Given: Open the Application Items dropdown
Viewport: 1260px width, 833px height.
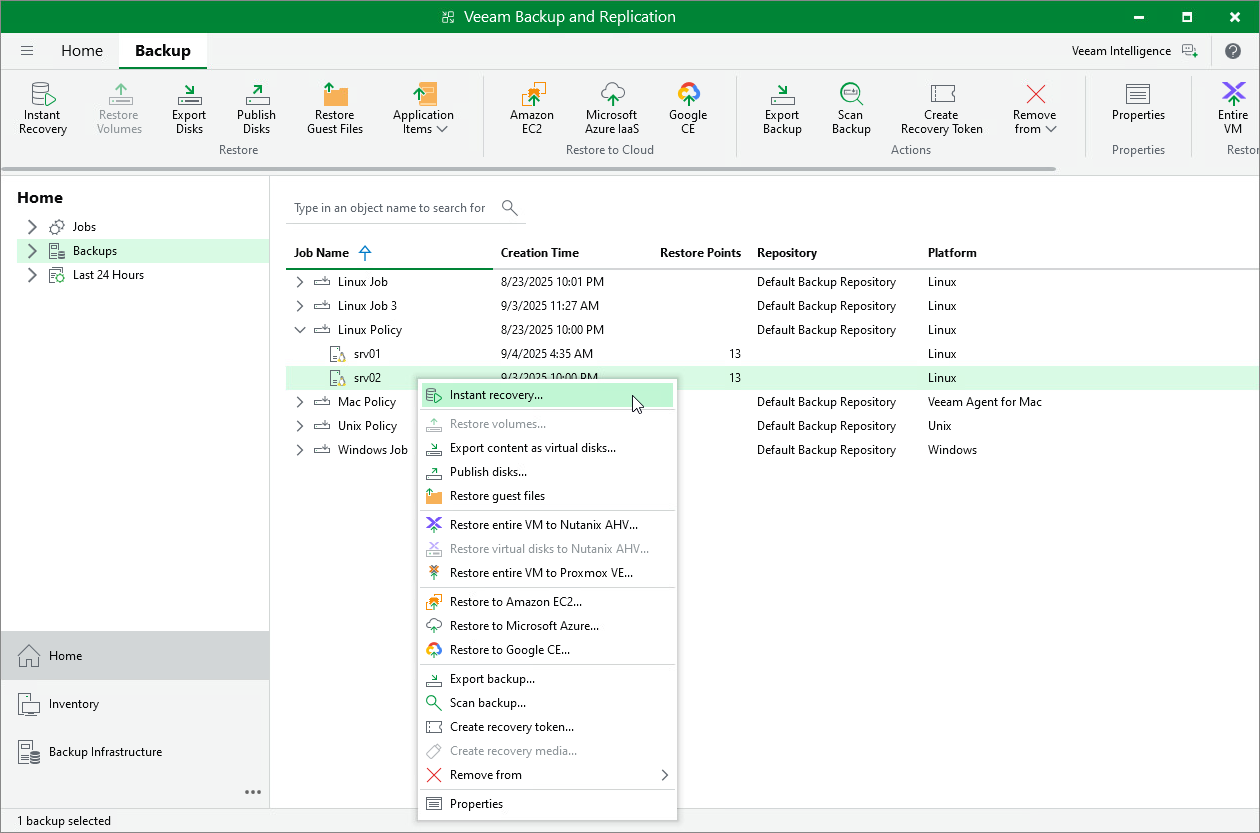Looking at the screenshot, I should (423, 105).
